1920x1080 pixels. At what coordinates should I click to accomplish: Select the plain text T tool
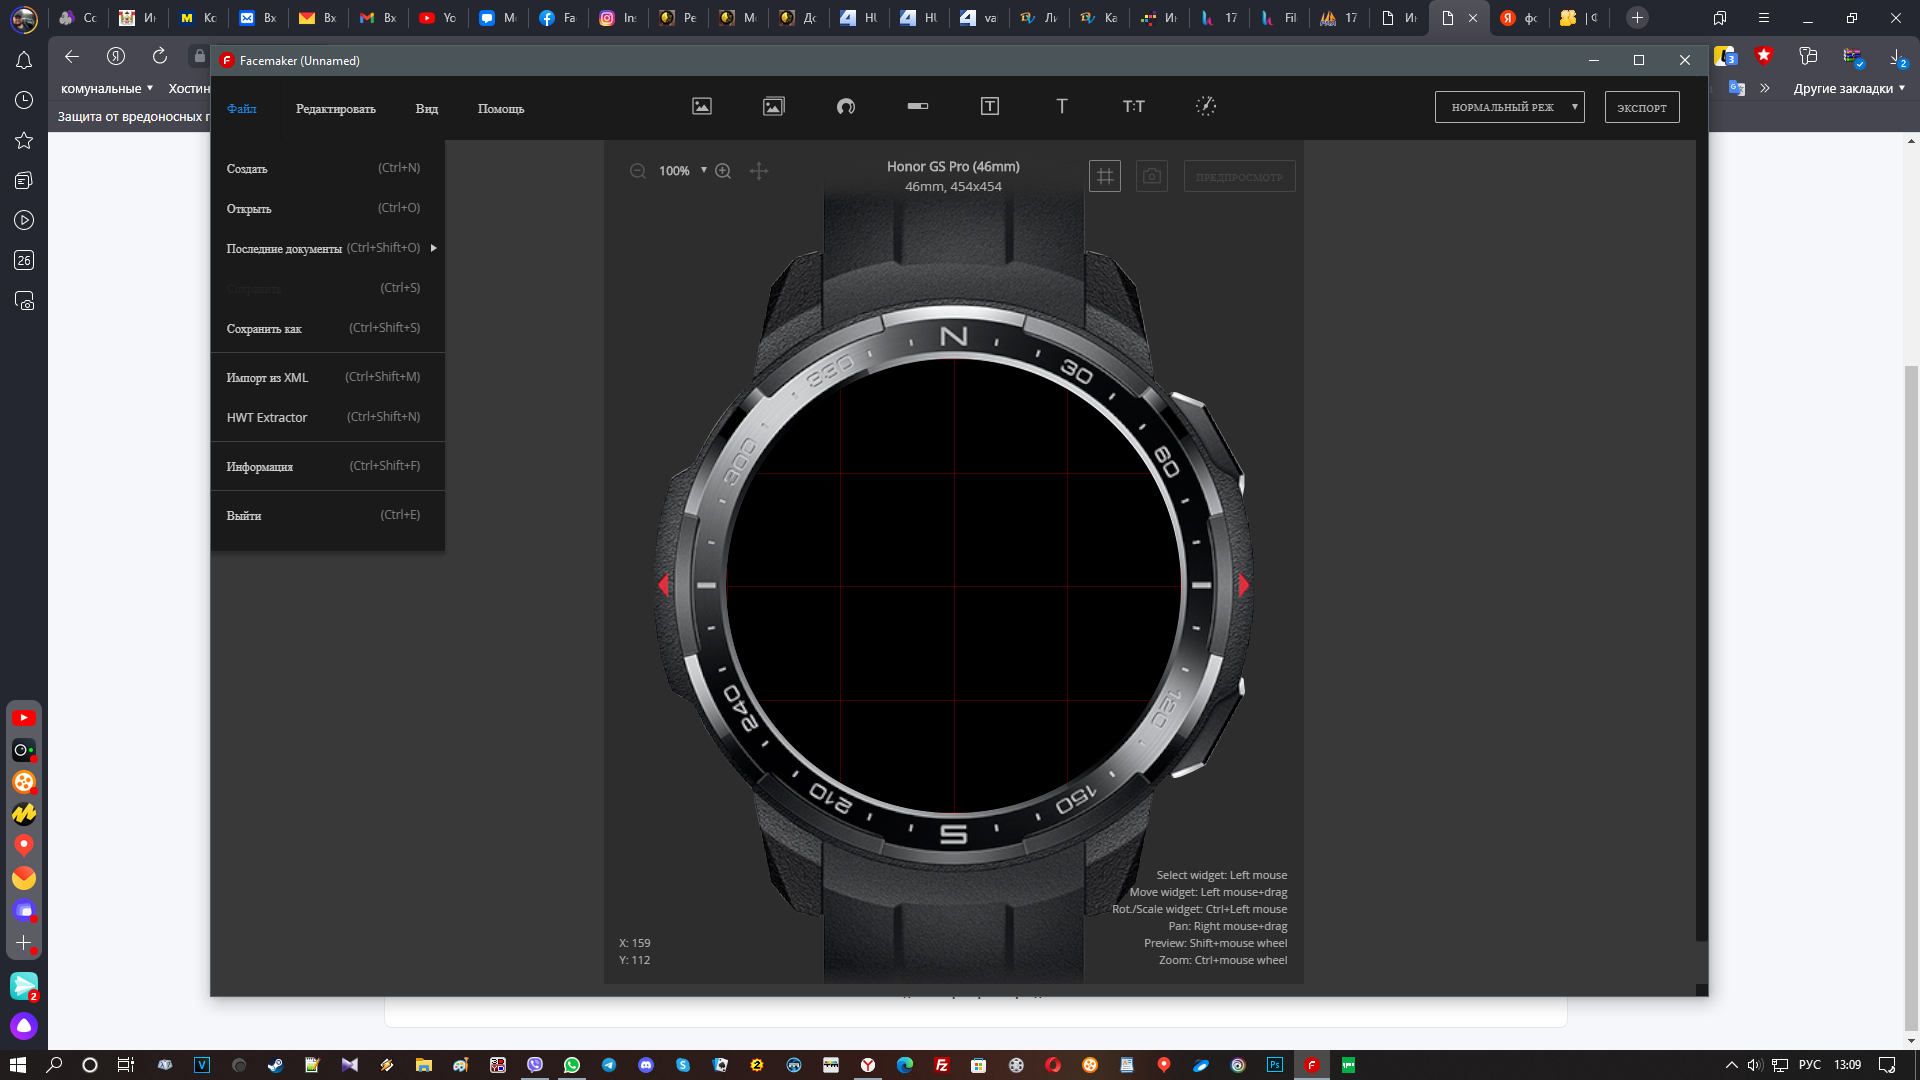click(1062, 106)
